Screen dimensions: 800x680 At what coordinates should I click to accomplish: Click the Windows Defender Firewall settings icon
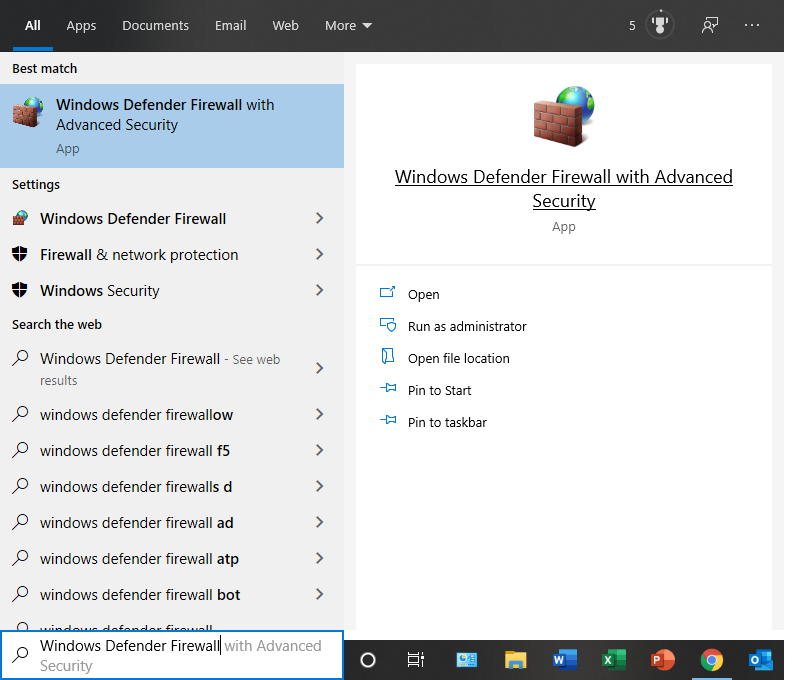pyautogui.click(x=20, y=218)
